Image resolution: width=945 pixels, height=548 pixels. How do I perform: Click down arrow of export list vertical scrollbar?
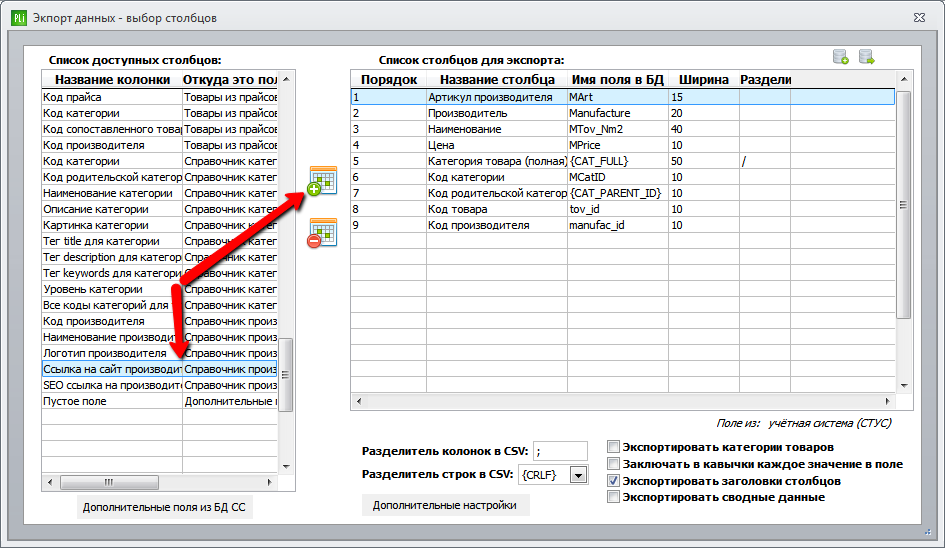(903, 386)
